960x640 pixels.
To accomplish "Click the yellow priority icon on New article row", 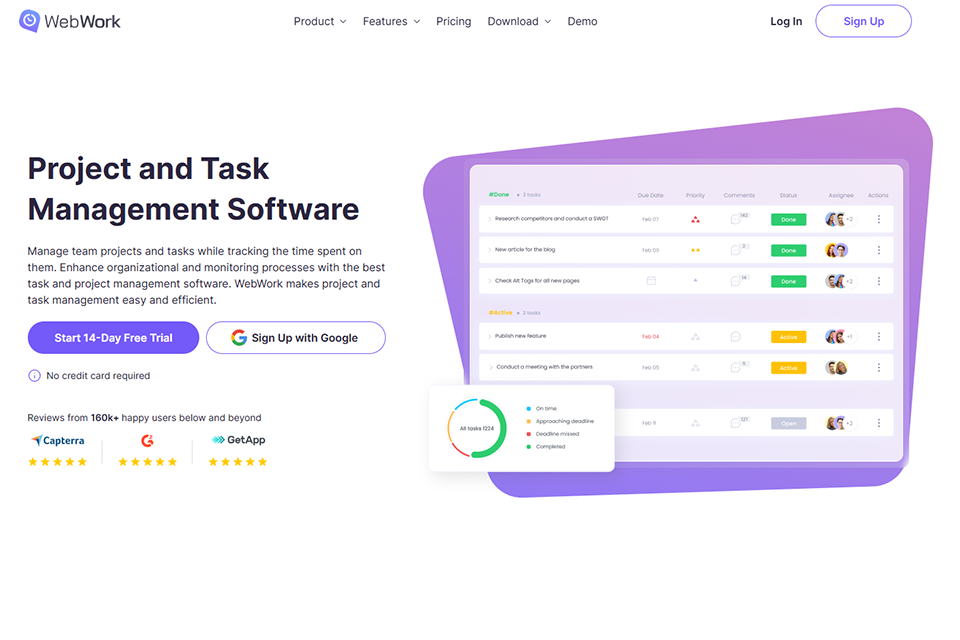I will [696, 250].
